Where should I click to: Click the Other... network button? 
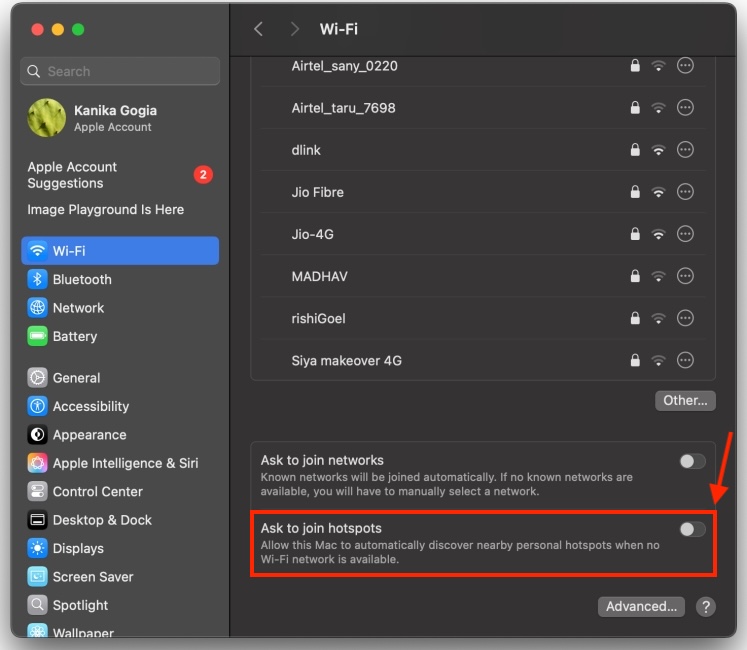[685, 400]
